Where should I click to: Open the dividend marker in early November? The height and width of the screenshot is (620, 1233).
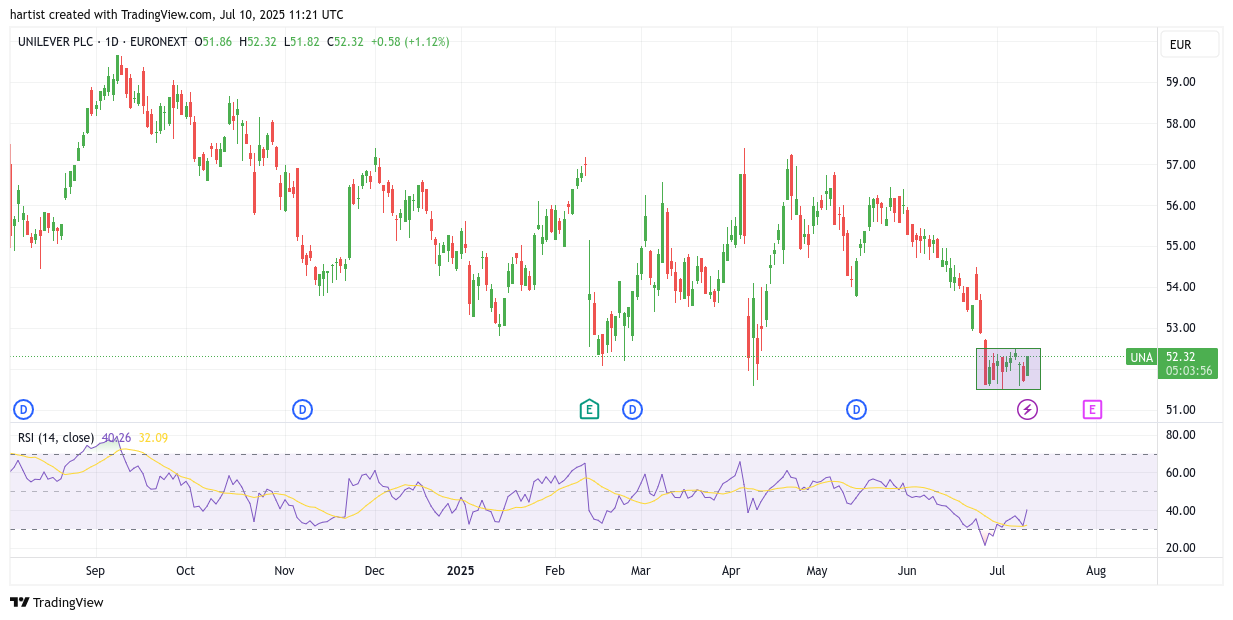[302, 409]
